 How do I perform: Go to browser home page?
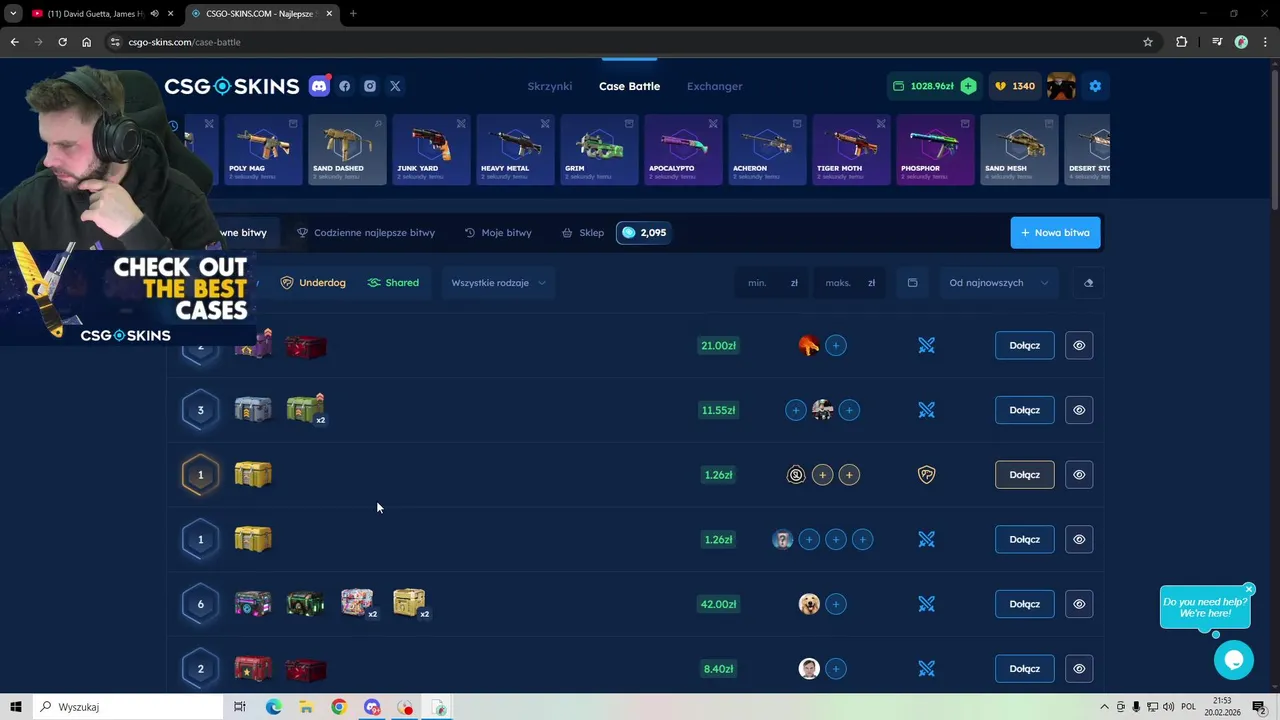click(x=86, y=42)
